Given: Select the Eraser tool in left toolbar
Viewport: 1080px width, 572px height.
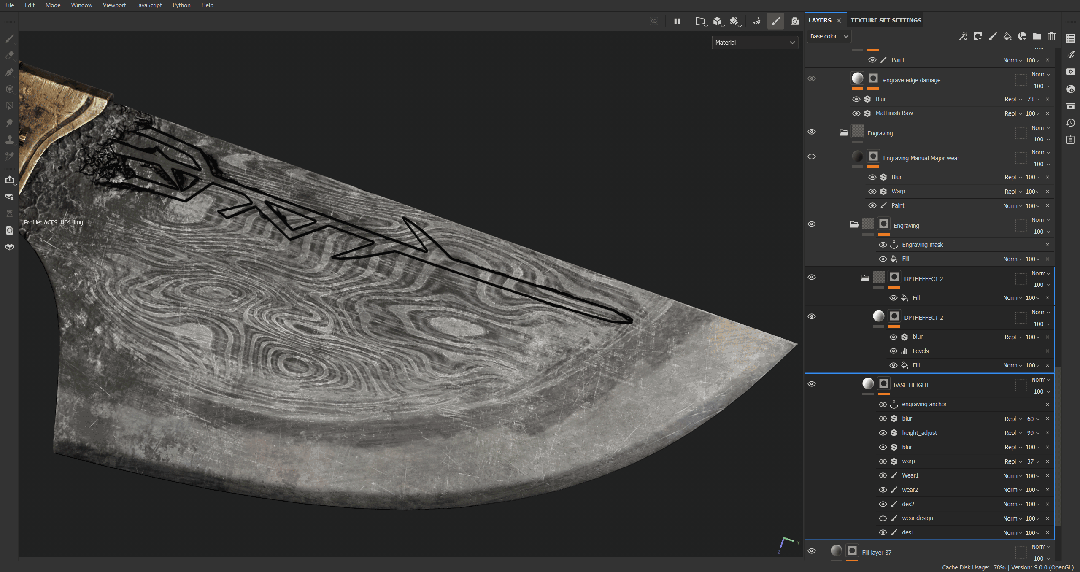Looking at the screenshot, I should pos(10,55).
